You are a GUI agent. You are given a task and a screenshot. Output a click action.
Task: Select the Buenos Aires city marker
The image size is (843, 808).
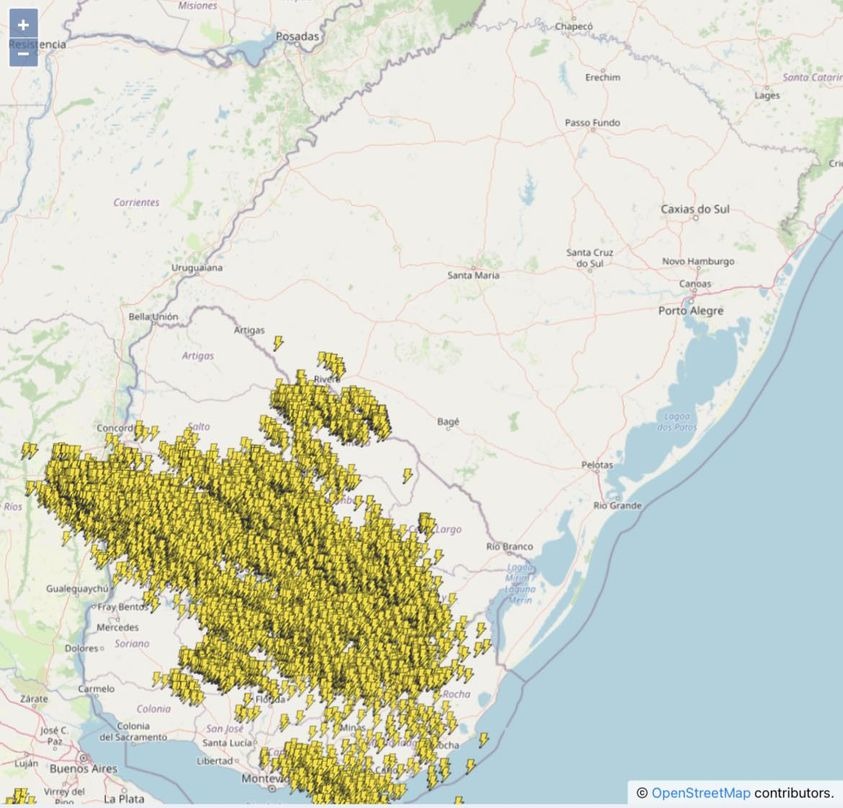83,760
